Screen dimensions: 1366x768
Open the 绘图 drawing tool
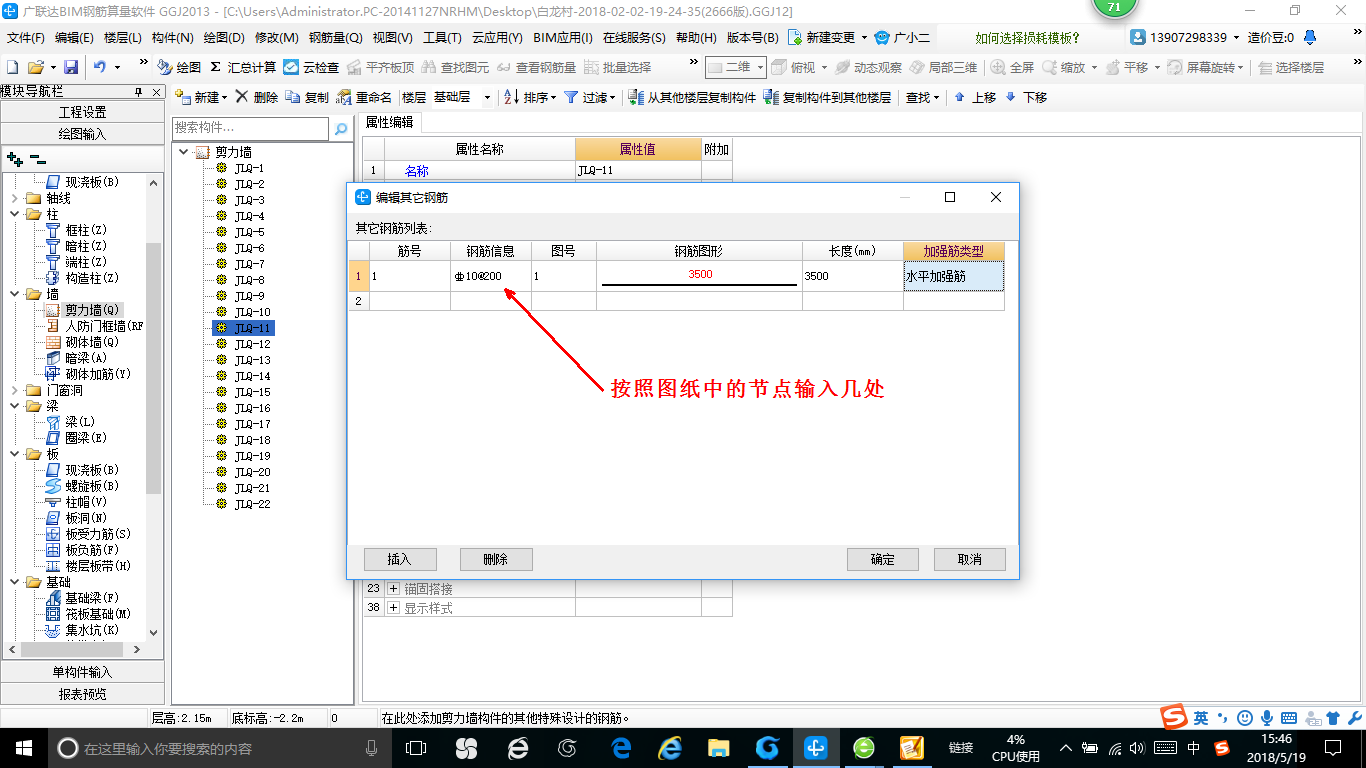point(179,67)
